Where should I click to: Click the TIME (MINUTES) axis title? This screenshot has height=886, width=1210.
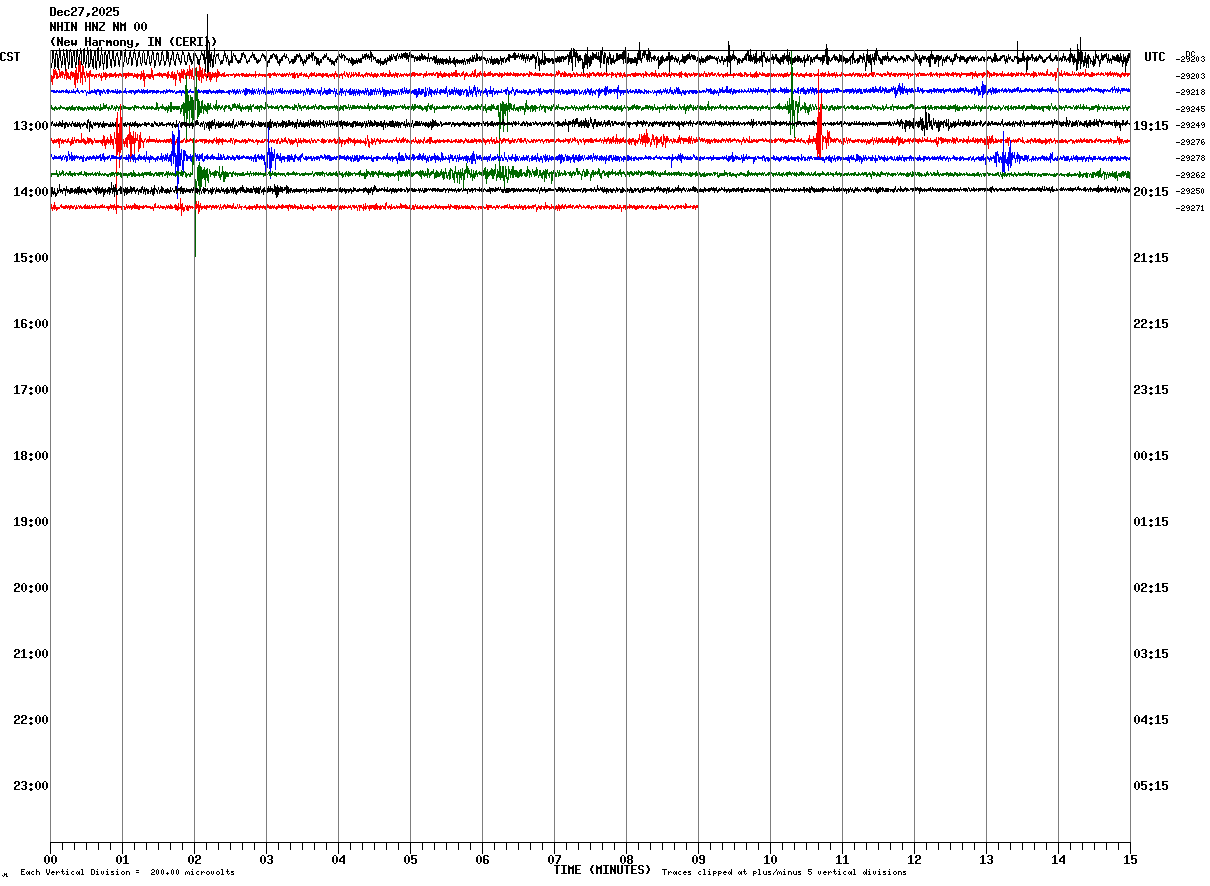pos(602,870)
